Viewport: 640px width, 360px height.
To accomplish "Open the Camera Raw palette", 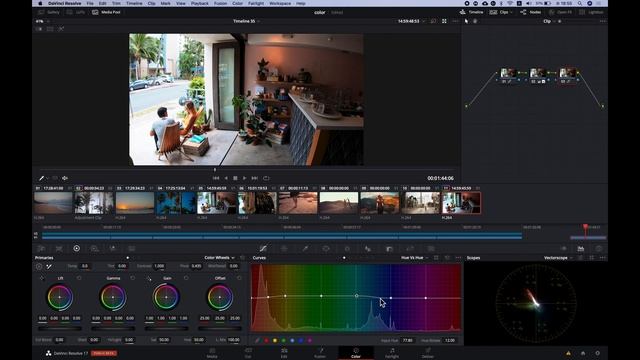I will [41, 248].
